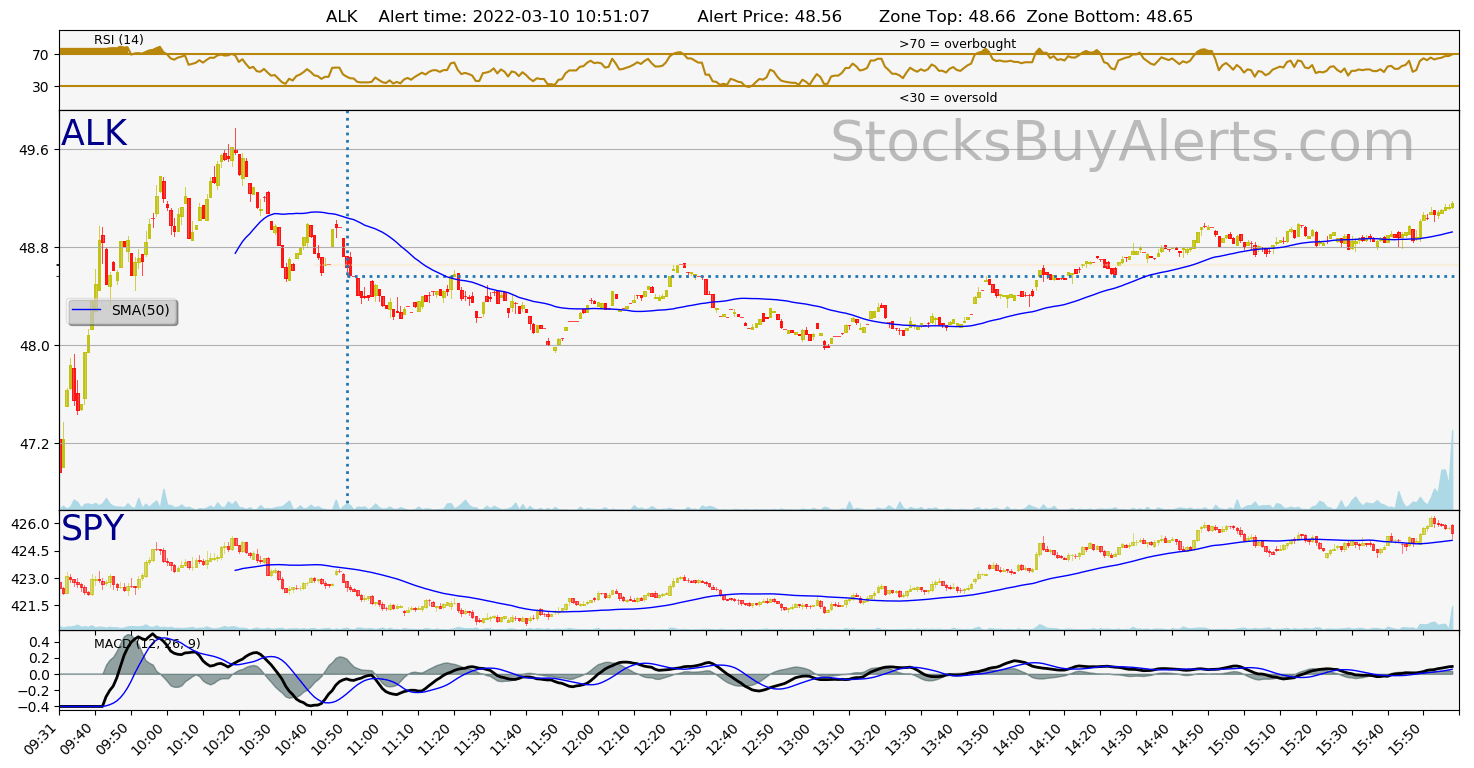The image size is (1474, 768).
Task: Select 'Alert time: 2022-03-10 10:51:07' in the title
Action: [x=514, y=17]
